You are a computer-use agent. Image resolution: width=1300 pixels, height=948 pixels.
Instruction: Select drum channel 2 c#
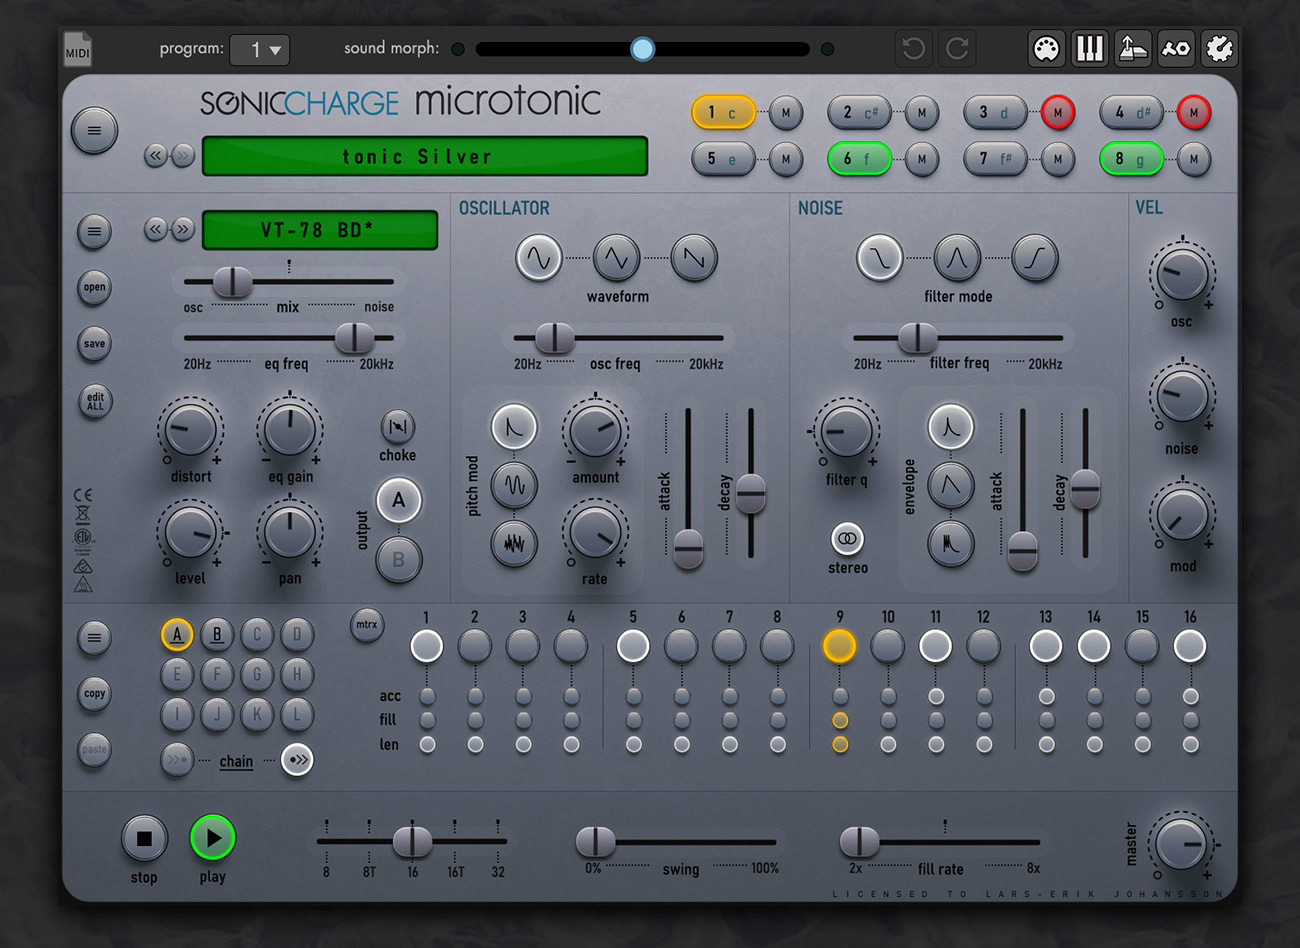click(x=859, y=112)
